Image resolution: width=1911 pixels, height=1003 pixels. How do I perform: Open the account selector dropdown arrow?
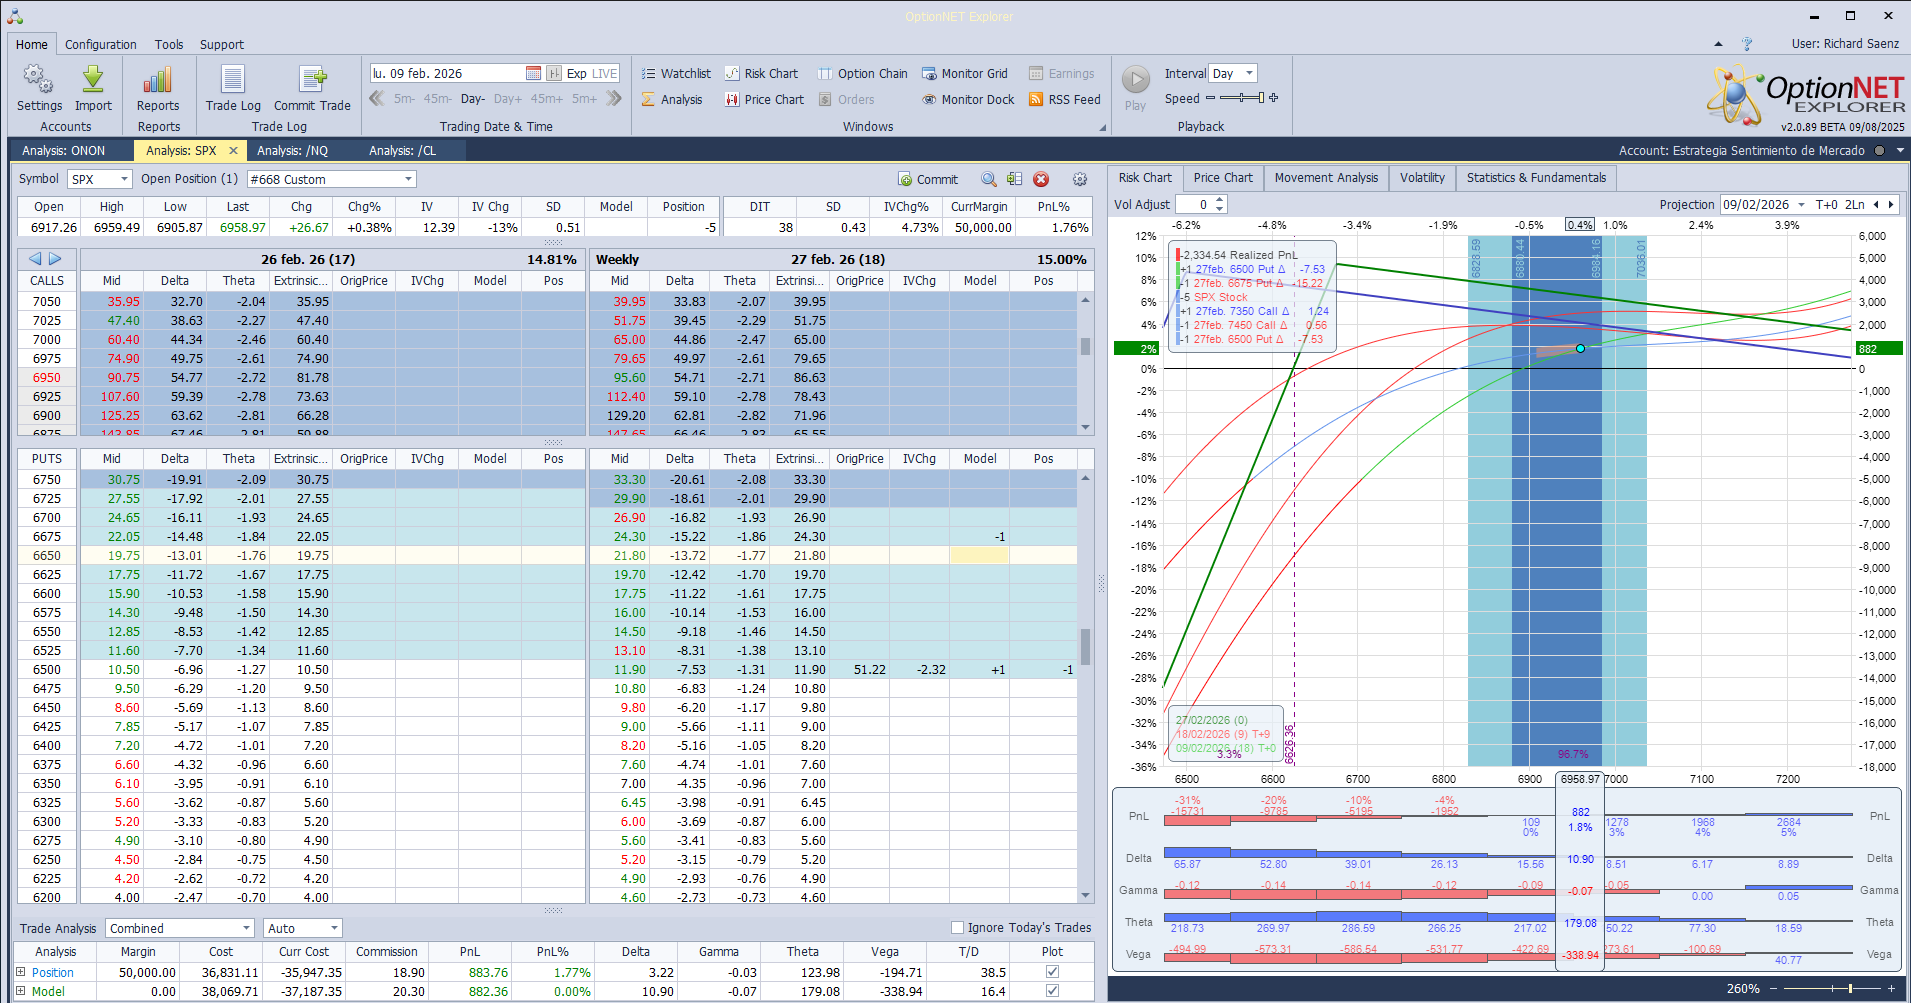1900,150
